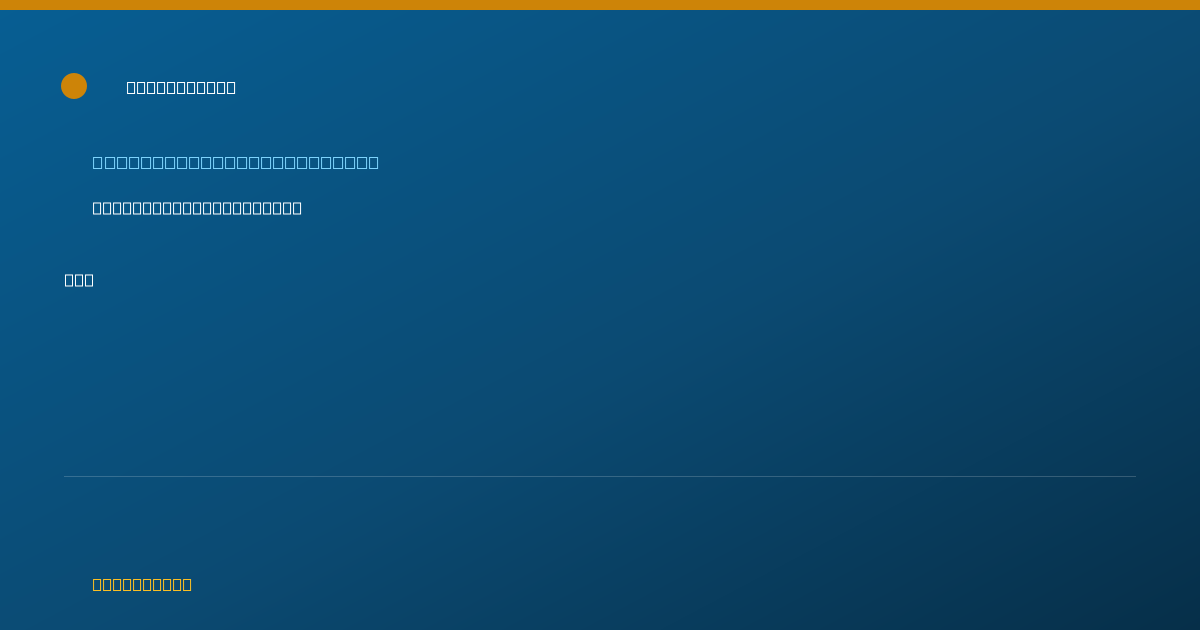The image size is (1200, 630).
Task: Click the thin horizontal divider line
Action: pyautogui.click(x=600, y=476)
